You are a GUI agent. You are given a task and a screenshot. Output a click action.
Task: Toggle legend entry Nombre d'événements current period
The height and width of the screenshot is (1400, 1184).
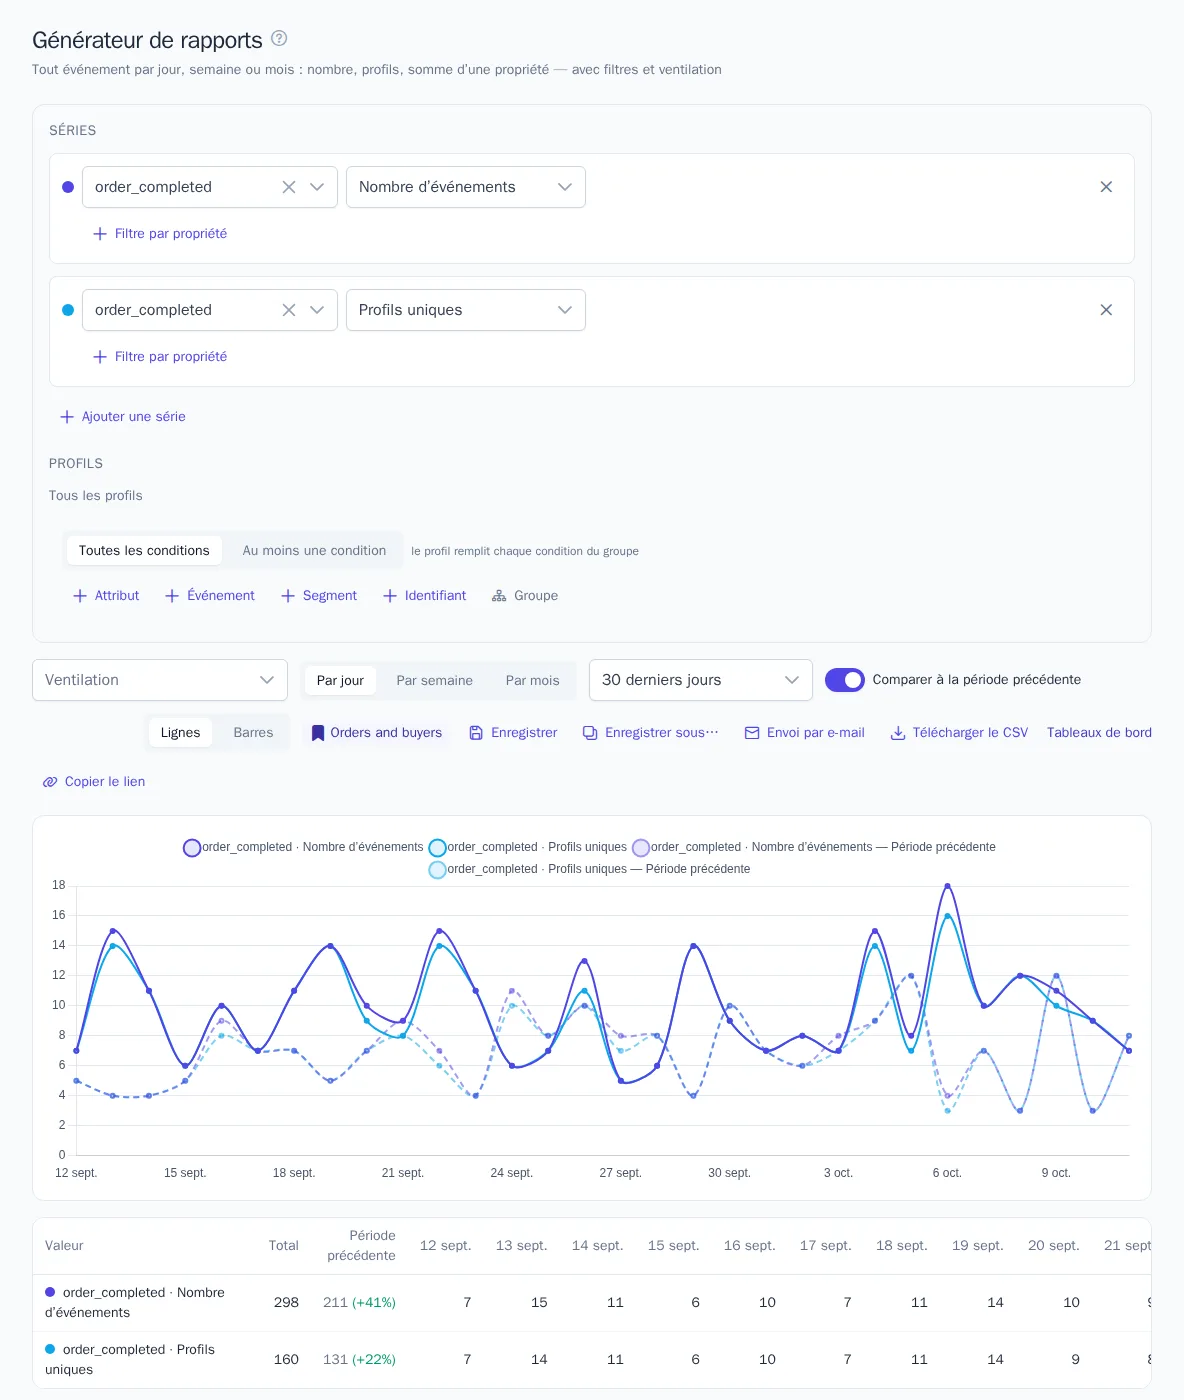303,848
